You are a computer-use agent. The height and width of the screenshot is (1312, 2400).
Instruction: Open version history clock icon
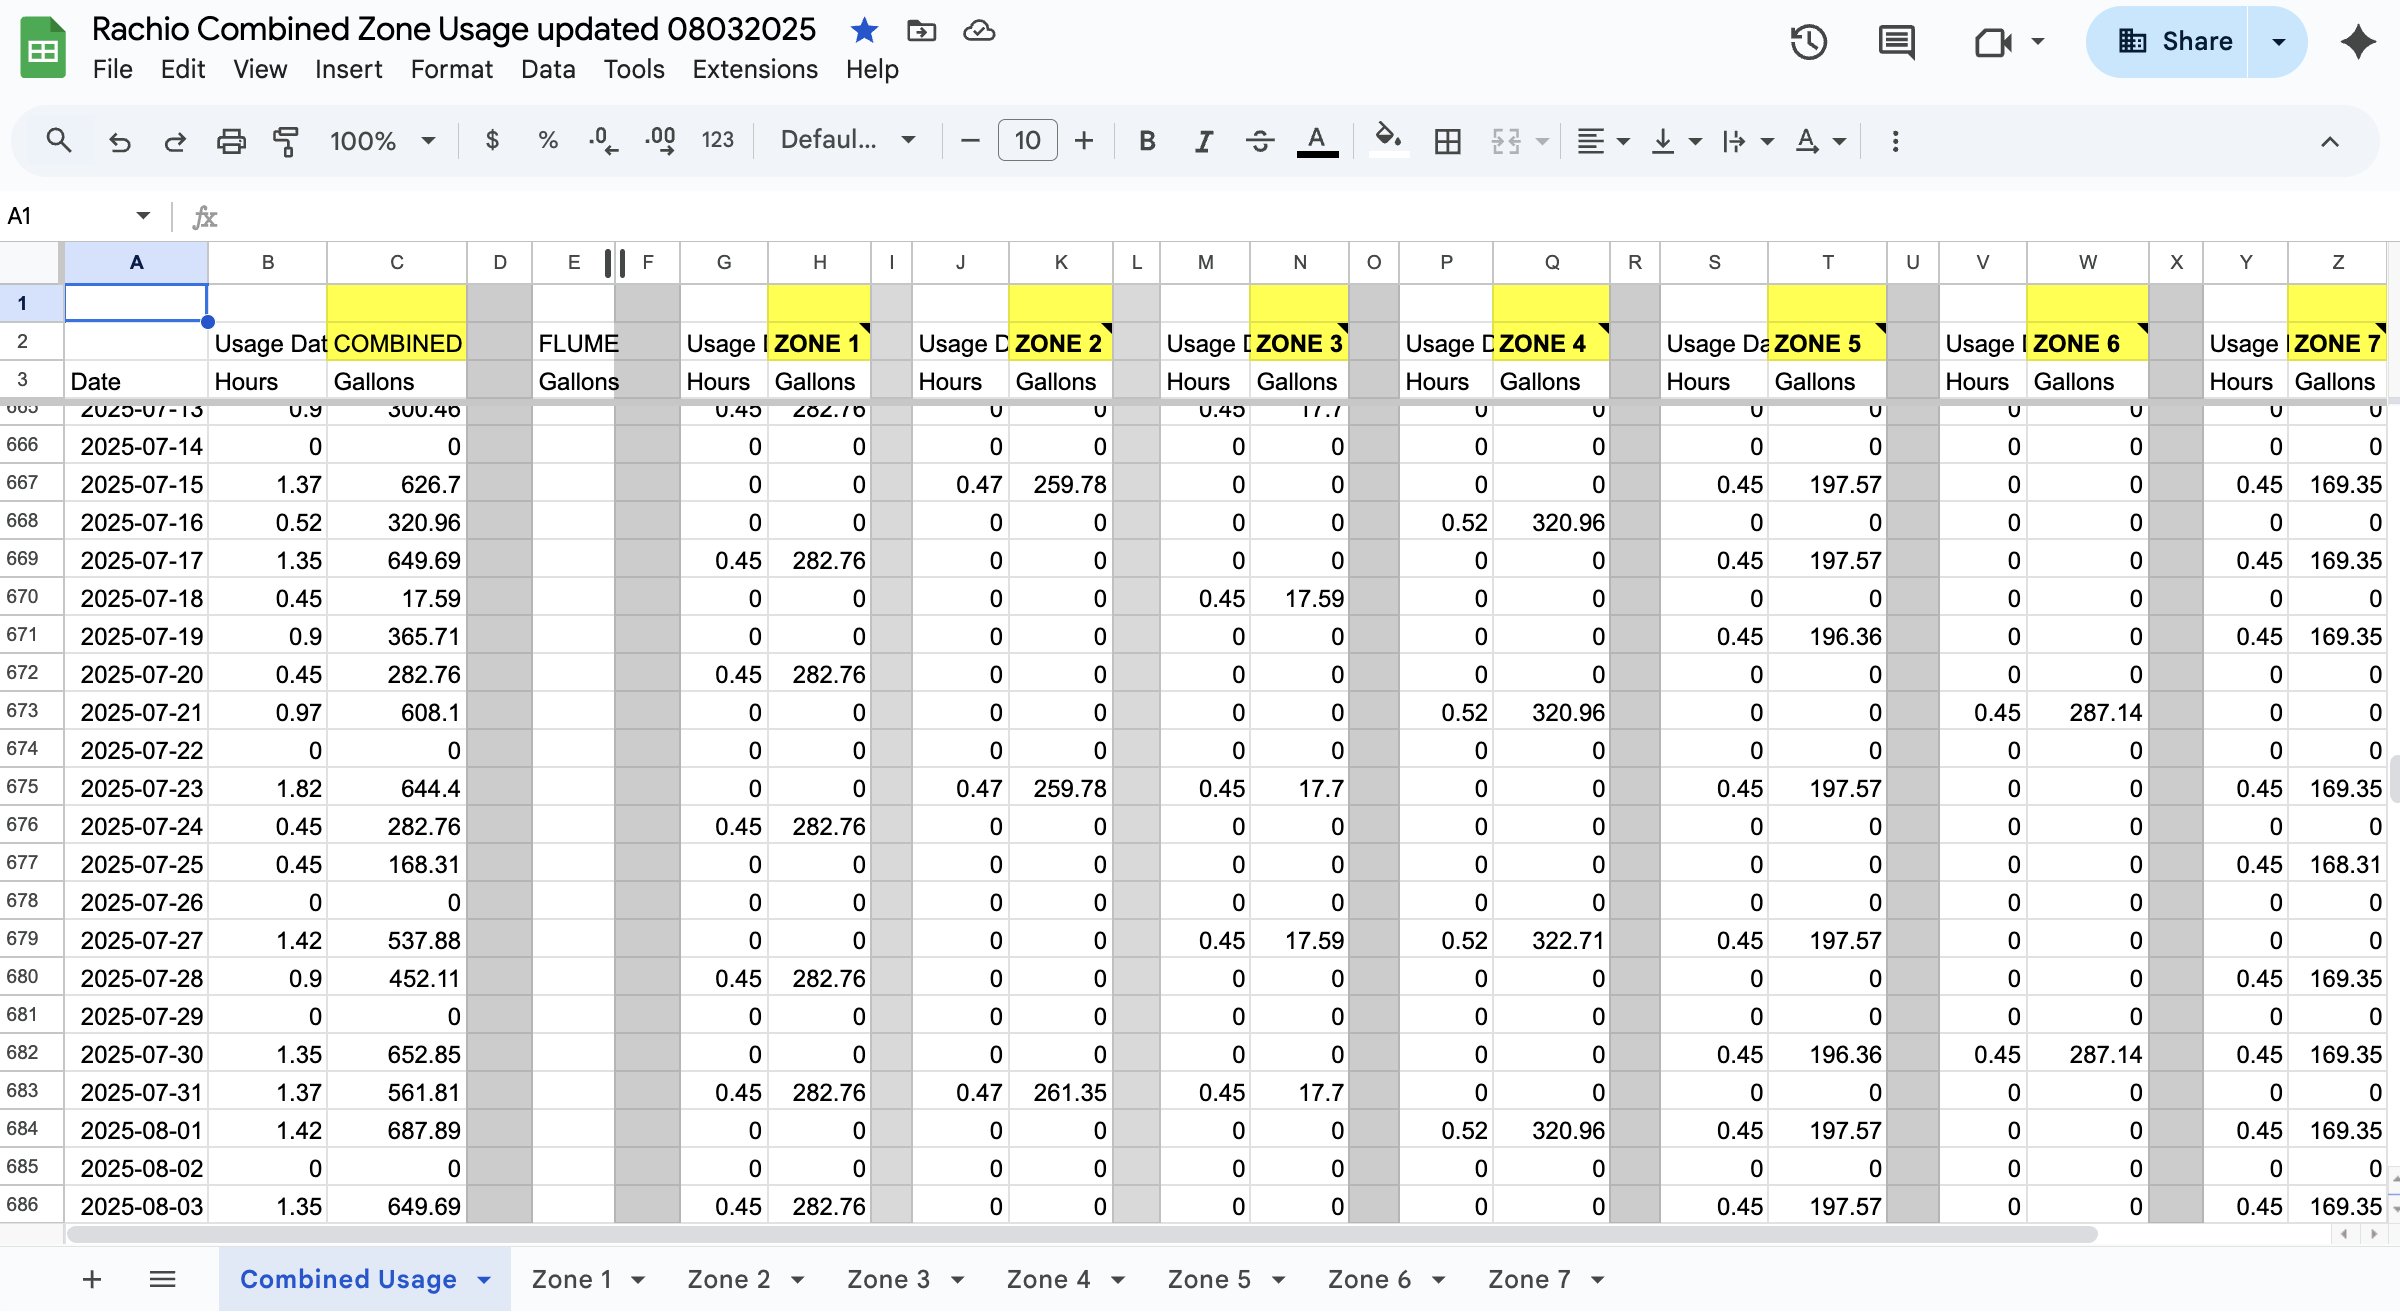click(1808, 42)
